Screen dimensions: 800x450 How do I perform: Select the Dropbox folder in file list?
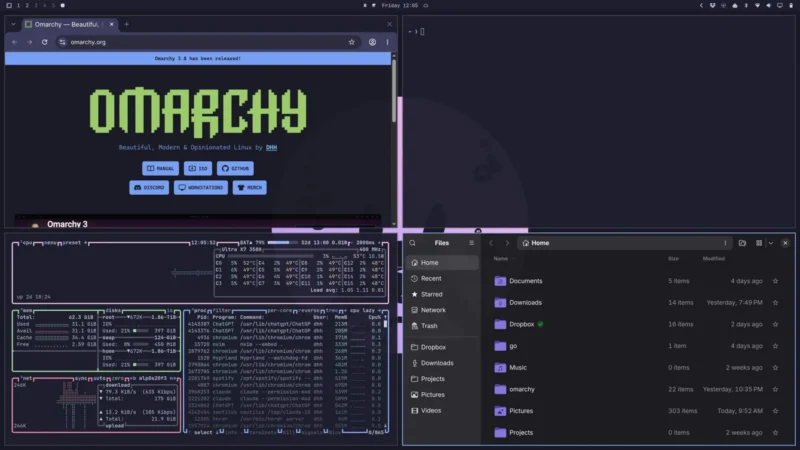coord(637,324)
